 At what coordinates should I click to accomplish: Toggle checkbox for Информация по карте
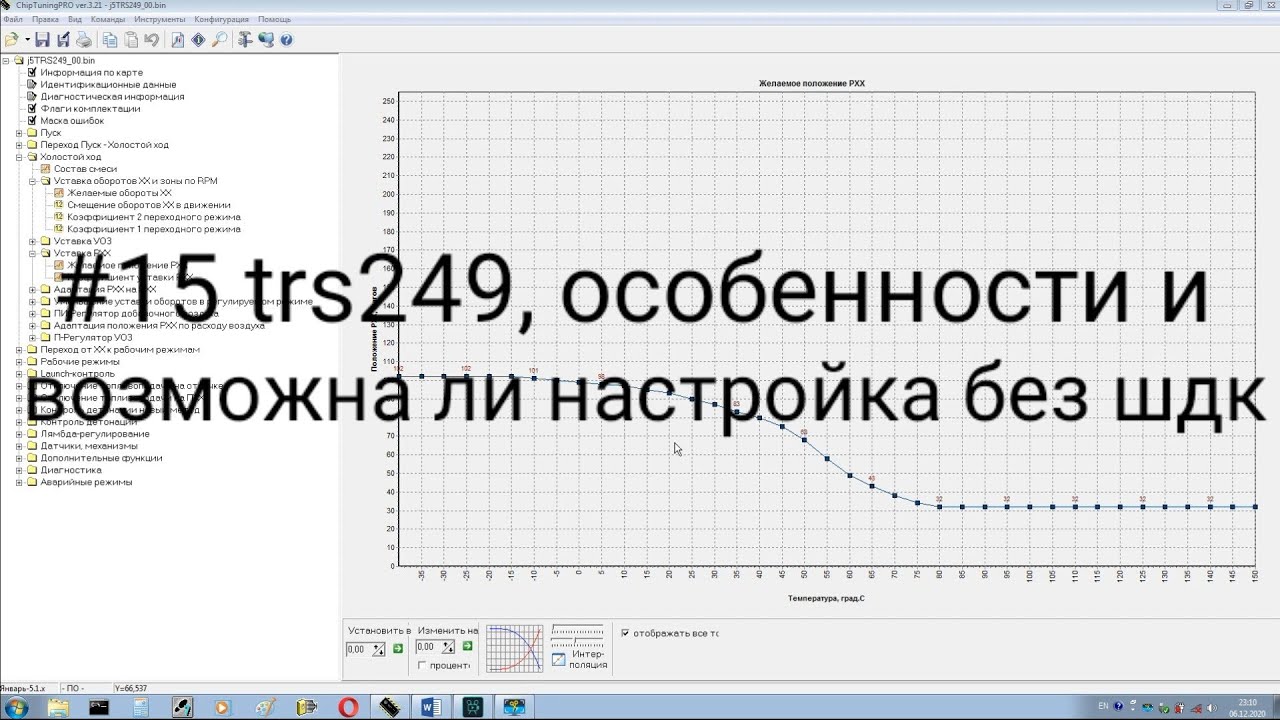pyautogui.click(x=32, y=73)
